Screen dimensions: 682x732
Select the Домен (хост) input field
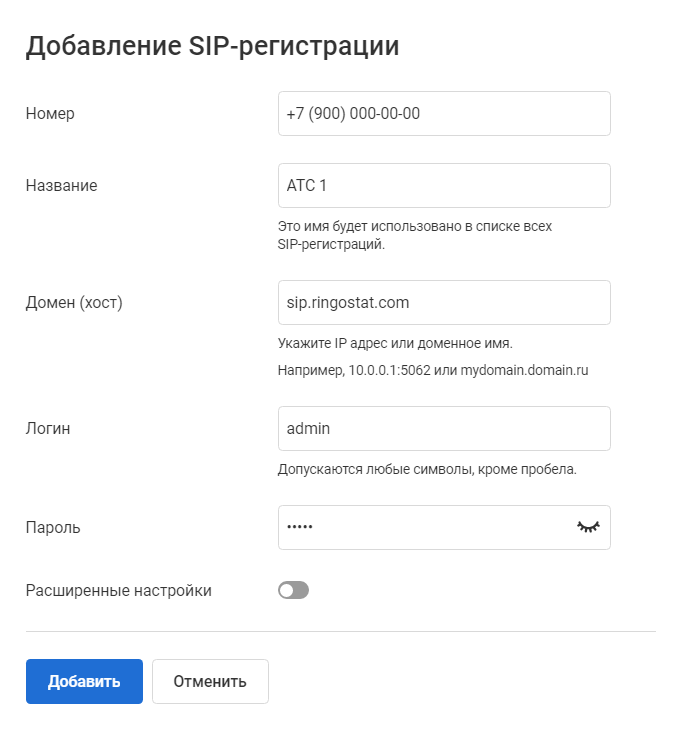click(x=444, y=302)
